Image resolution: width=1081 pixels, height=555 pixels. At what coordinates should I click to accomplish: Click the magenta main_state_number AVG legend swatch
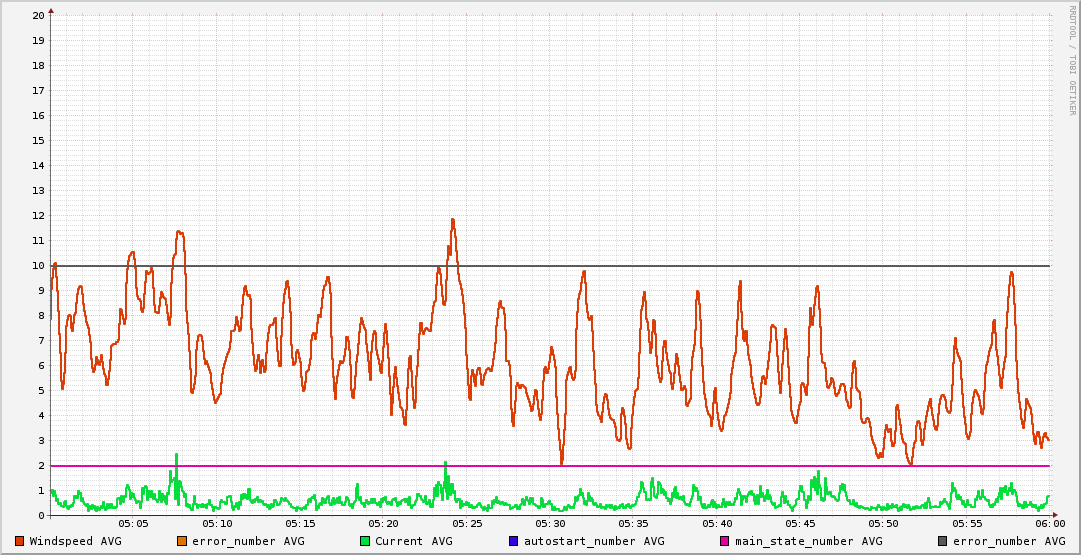(725, 541)
